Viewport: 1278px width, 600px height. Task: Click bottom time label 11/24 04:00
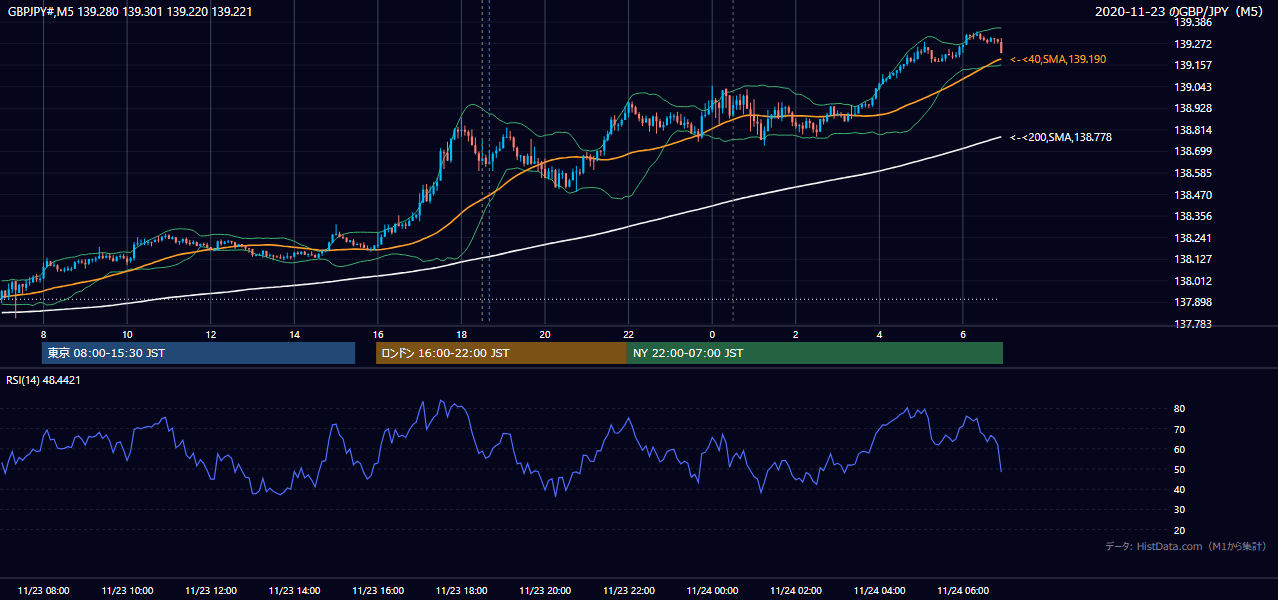point(879,591)
